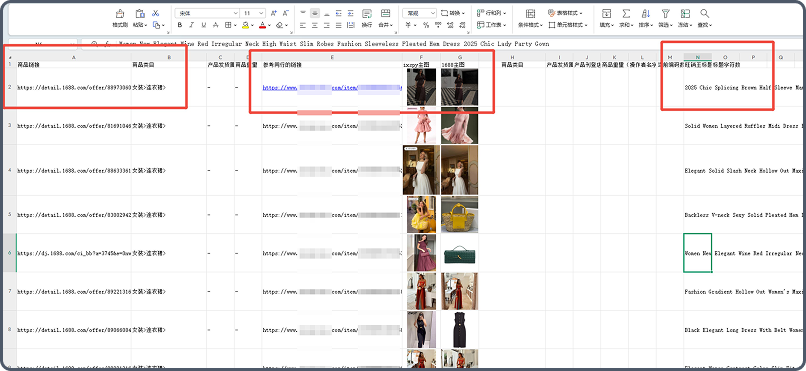The image size is (806, 371).
Task: Click the Wrap Text icon
Action: (x=367, y=14)
